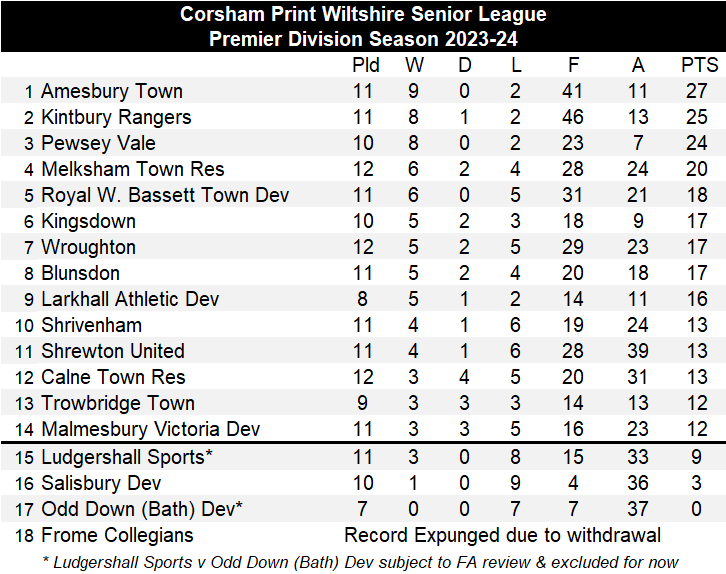This screenshot has height=574, width=726.
Task: Click the D column header
Action: click(x=464, y=65)
